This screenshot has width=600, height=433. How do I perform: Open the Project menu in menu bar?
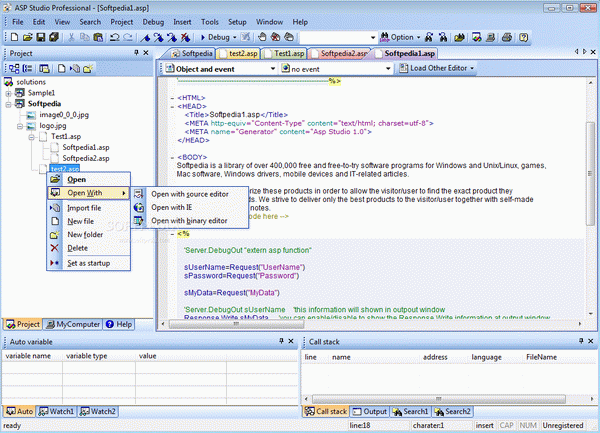(x=122, y=22)
